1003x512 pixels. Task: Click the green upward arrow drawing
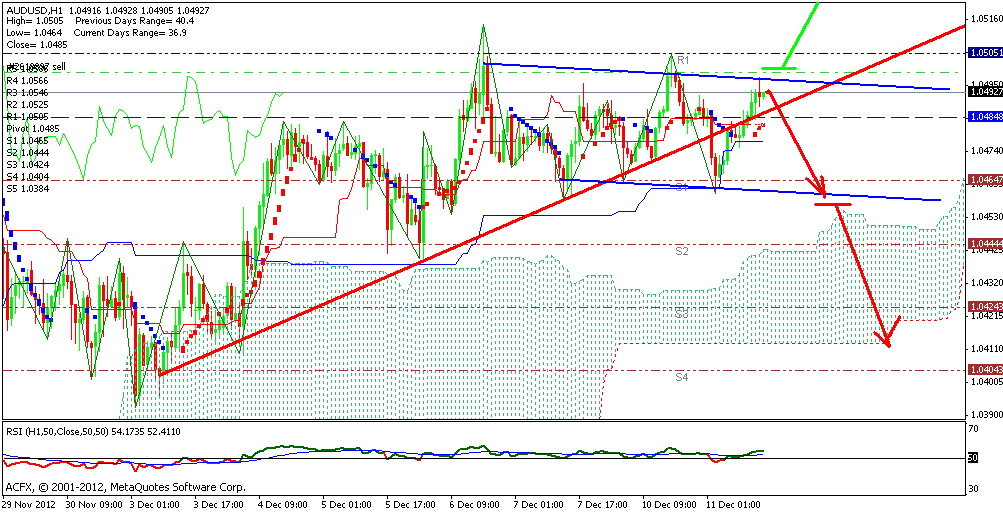pyautogui.click(x=800, y=34)
